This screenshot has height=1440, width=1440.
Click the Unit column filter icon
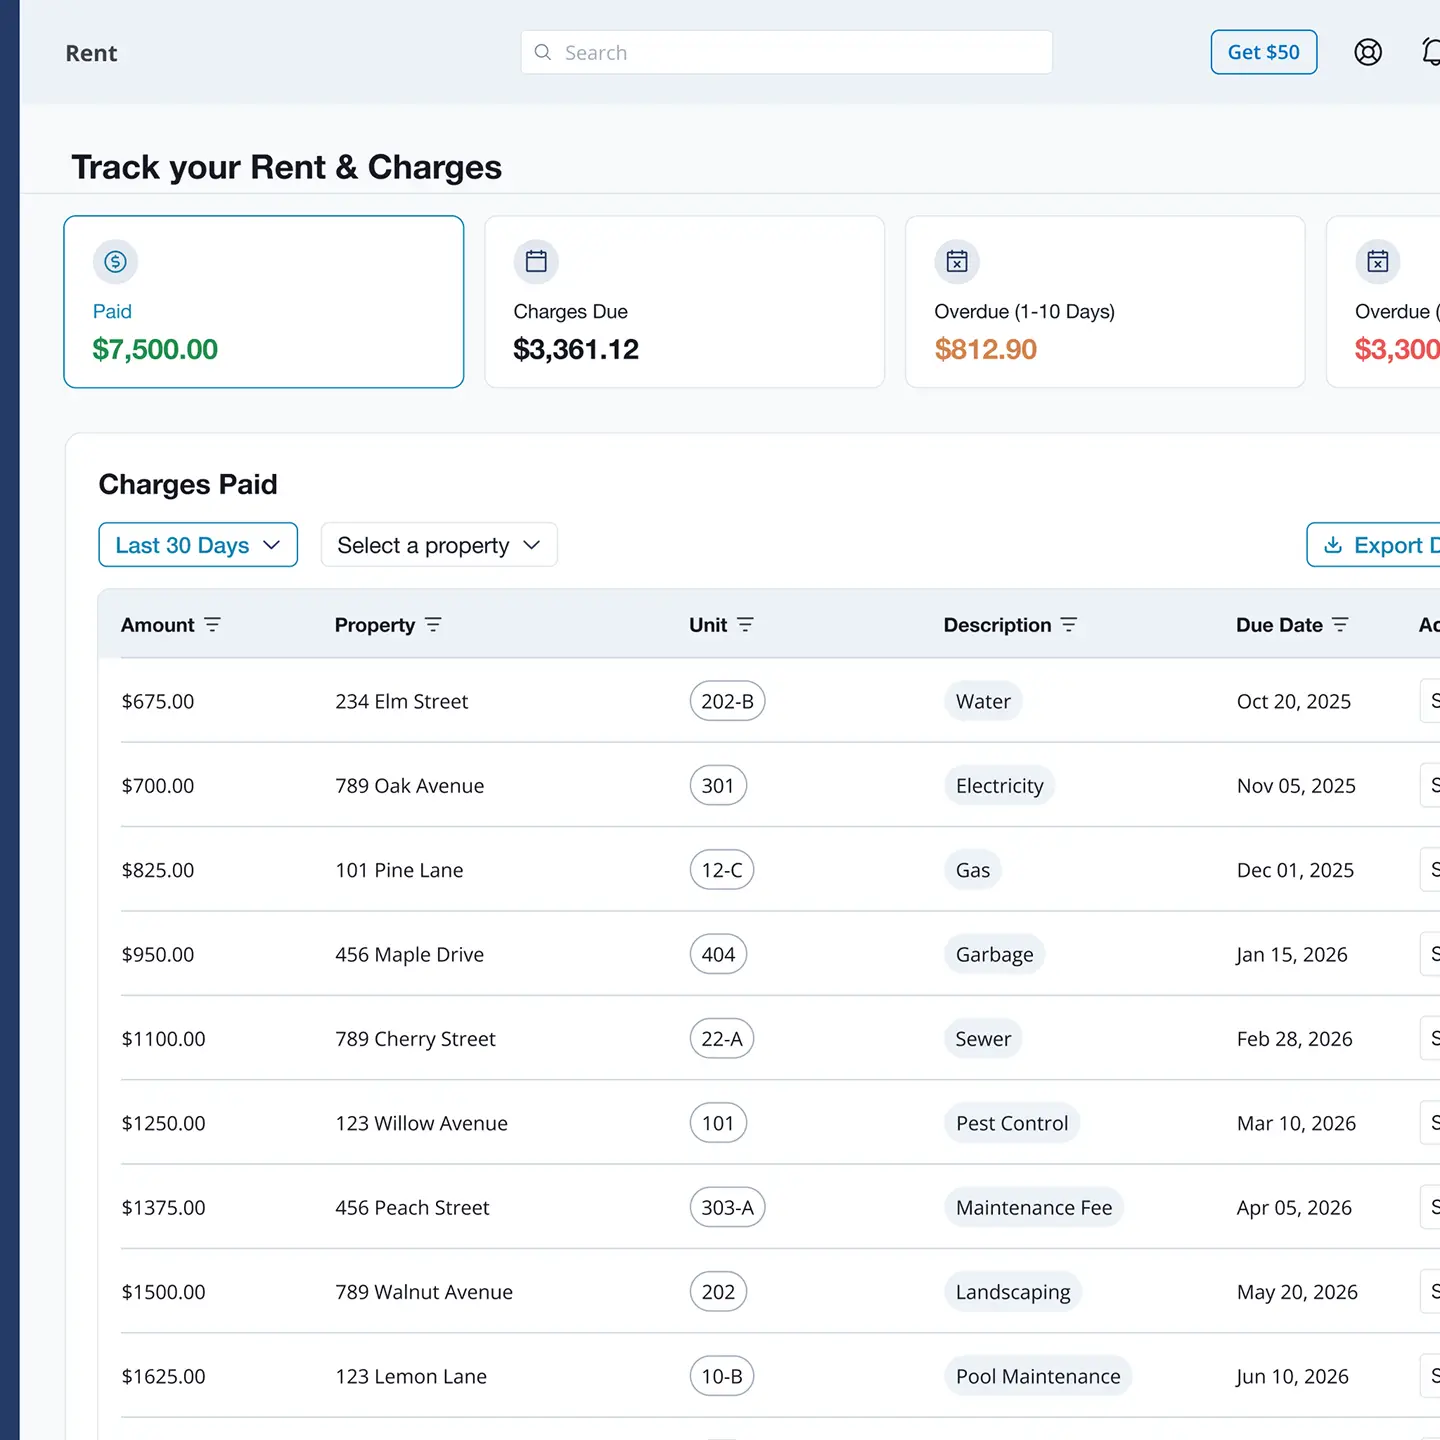[745, 625]
